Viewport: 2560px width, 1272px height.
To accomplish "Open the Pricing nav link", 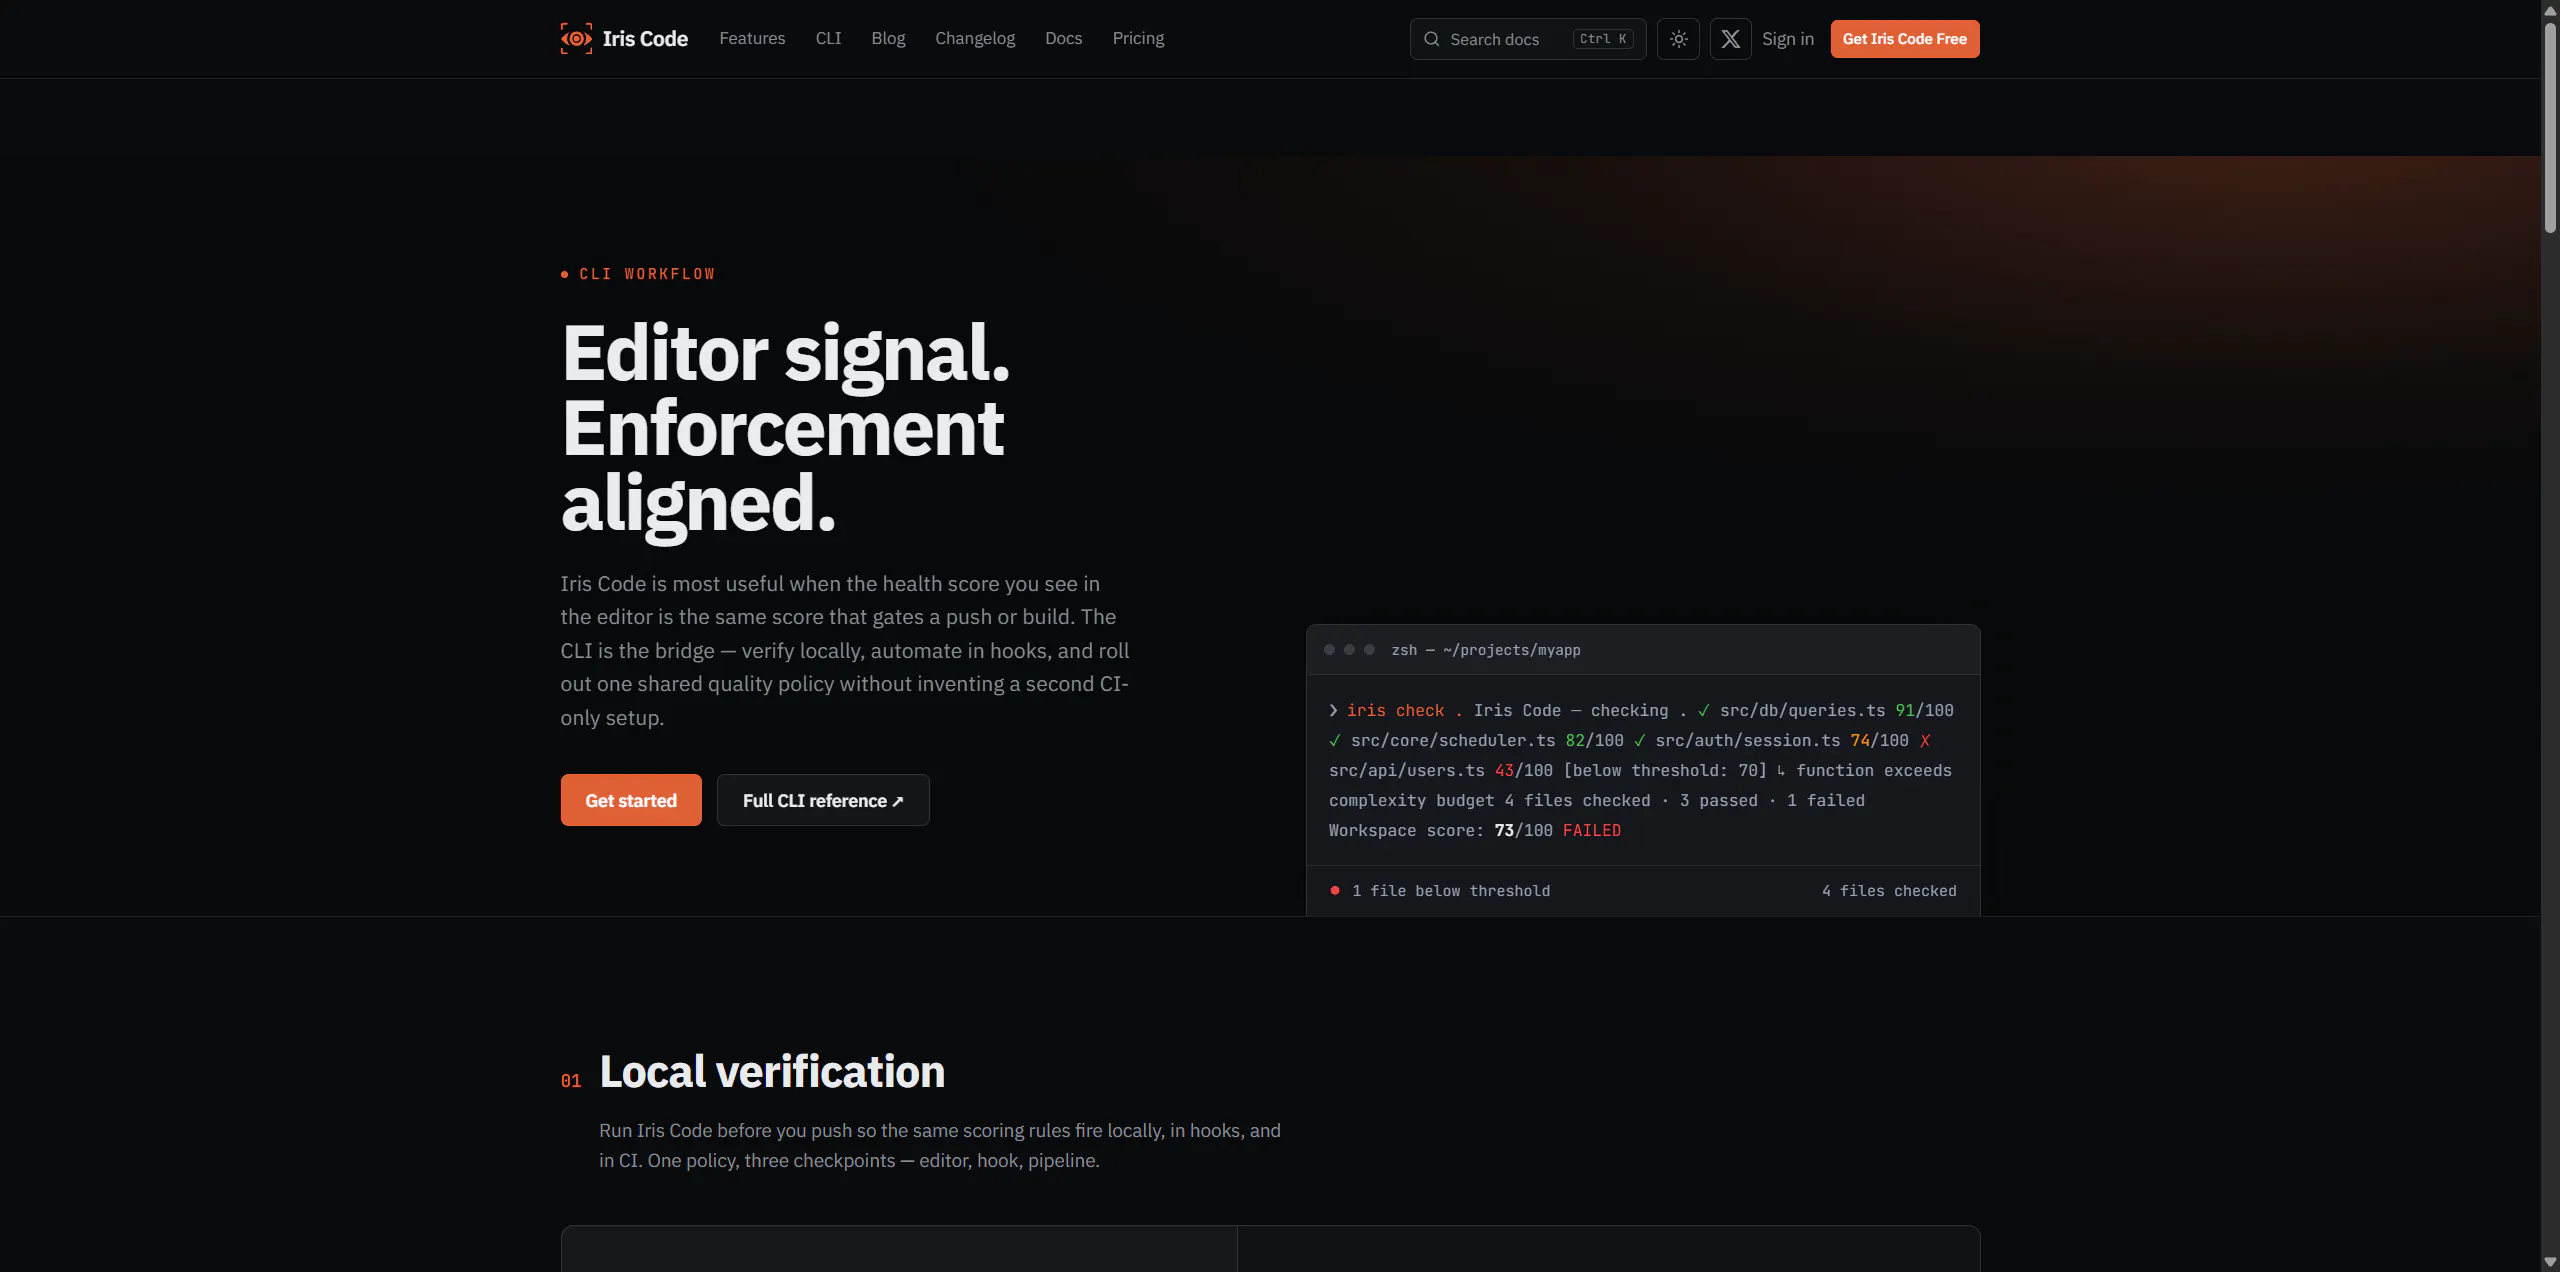I will click(1138, 38).
